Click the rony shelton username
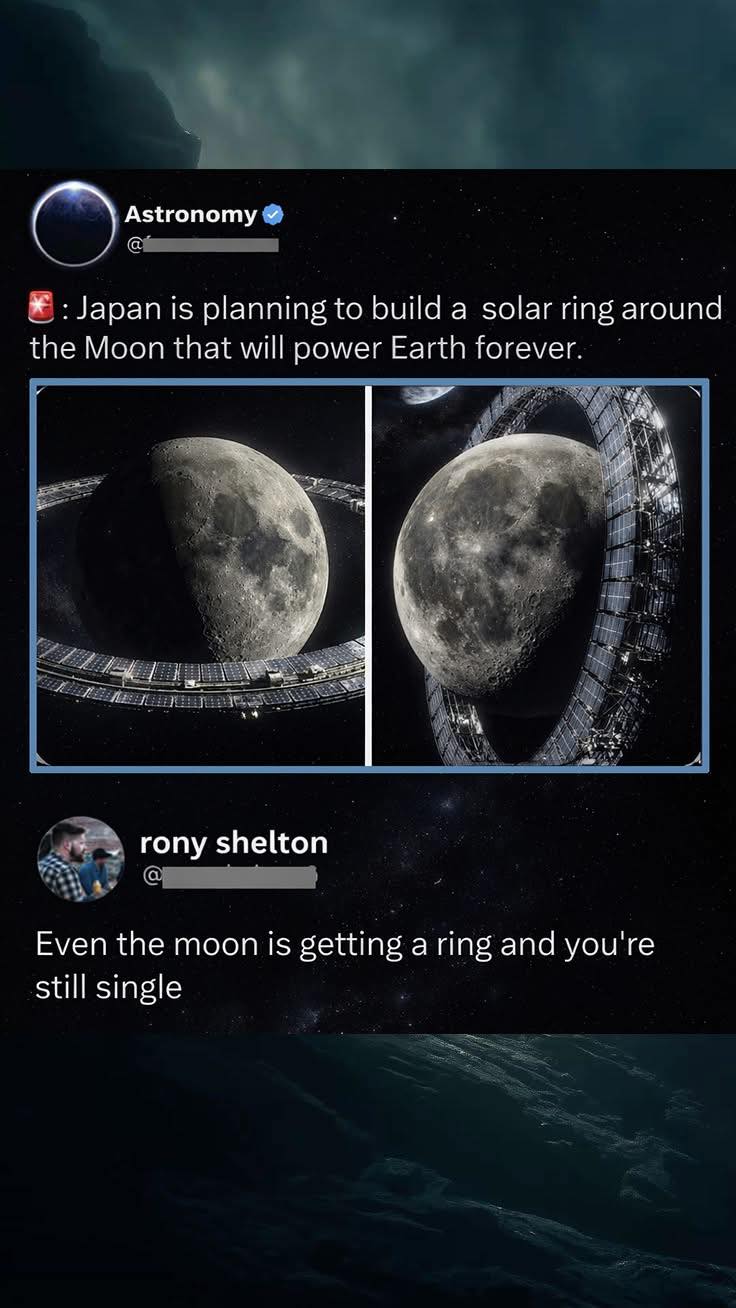This screenshot has width=736, height=1308. coord(233,843)
